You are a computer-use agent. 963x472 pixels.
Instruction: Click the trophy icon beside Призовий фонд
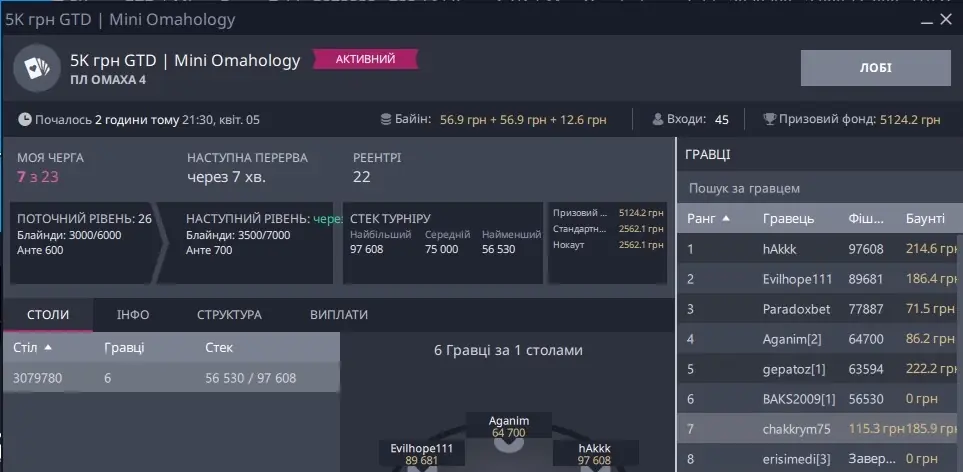[769, 120]
